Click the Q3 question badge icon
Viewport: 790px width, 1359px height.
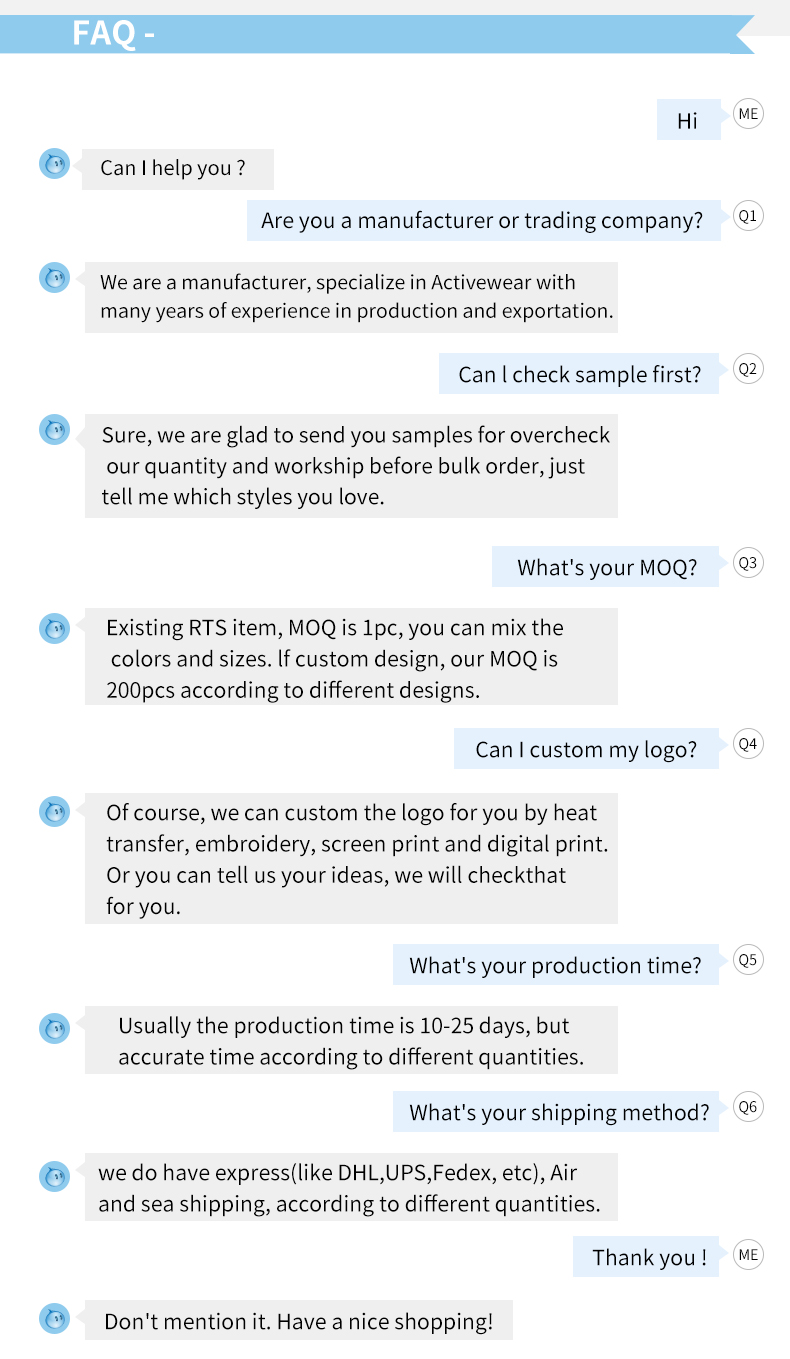tap(748, 562)
